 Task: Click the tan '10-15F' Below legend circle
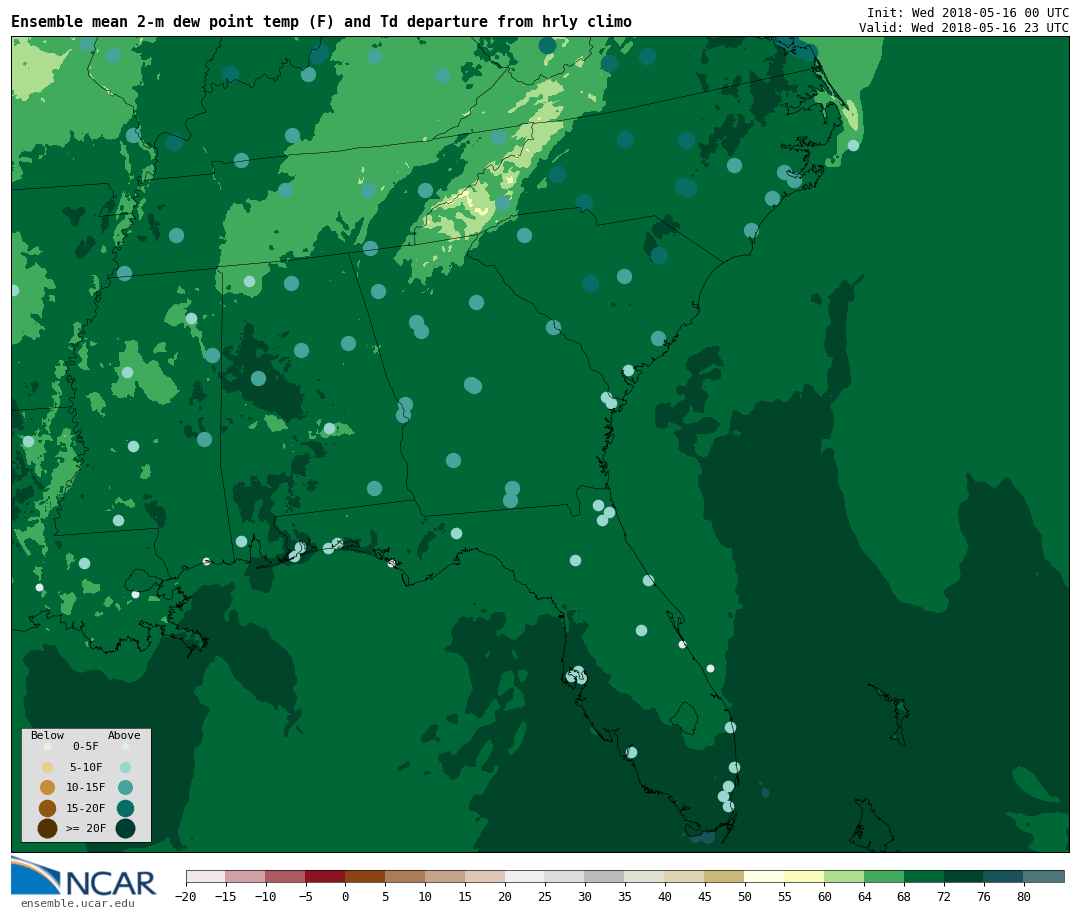coord(47,787)
